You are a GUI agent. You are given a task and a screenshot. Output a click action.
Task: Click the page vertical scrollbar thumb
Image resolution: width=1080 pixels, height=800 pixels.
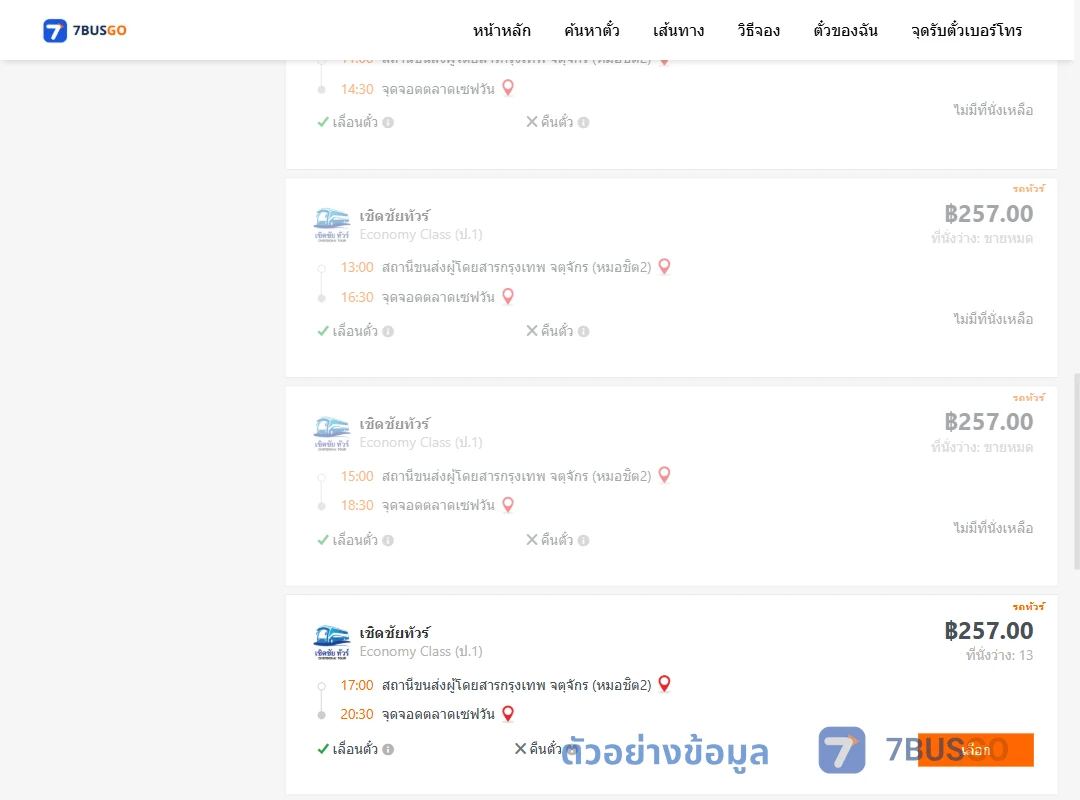[x=1077, y=471]
